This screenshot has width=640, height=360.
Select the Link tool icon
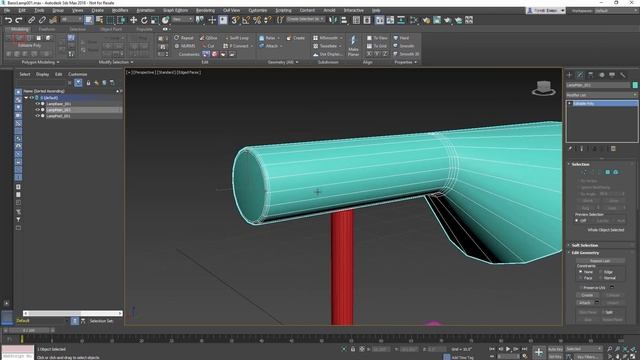click(x=31, y=20)
